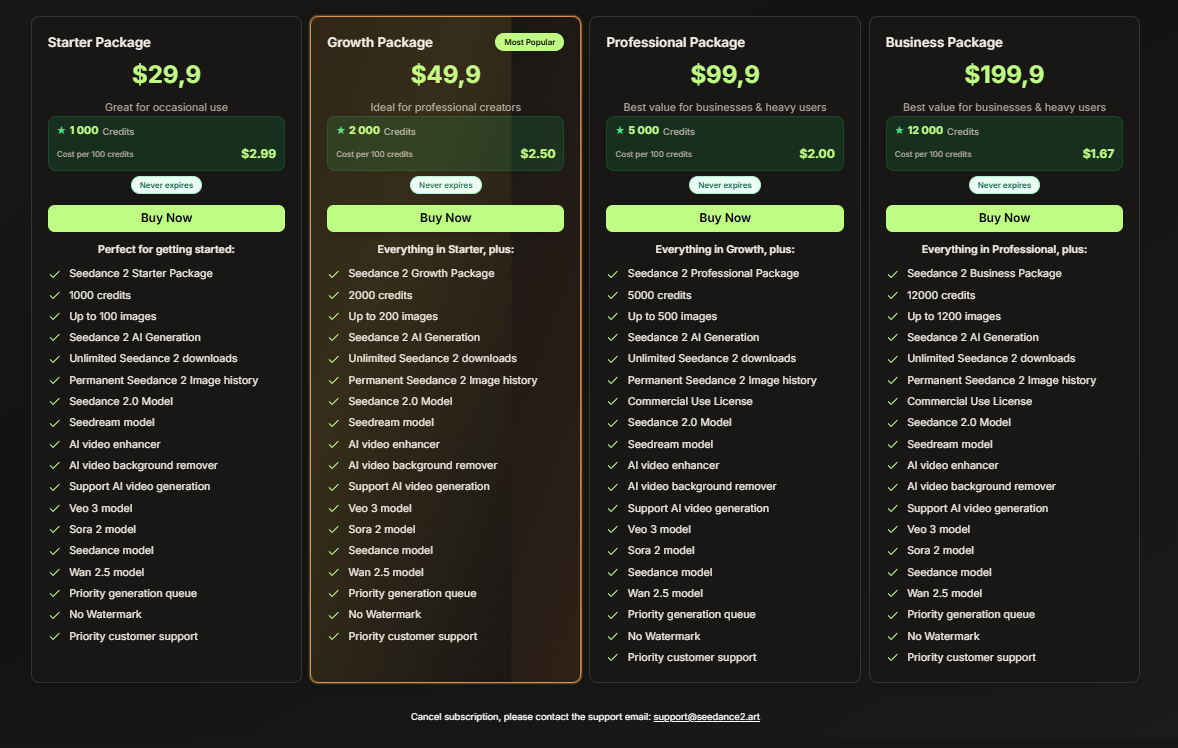Click checkmark beside Professional's Commercial Use License

point(613,401)
